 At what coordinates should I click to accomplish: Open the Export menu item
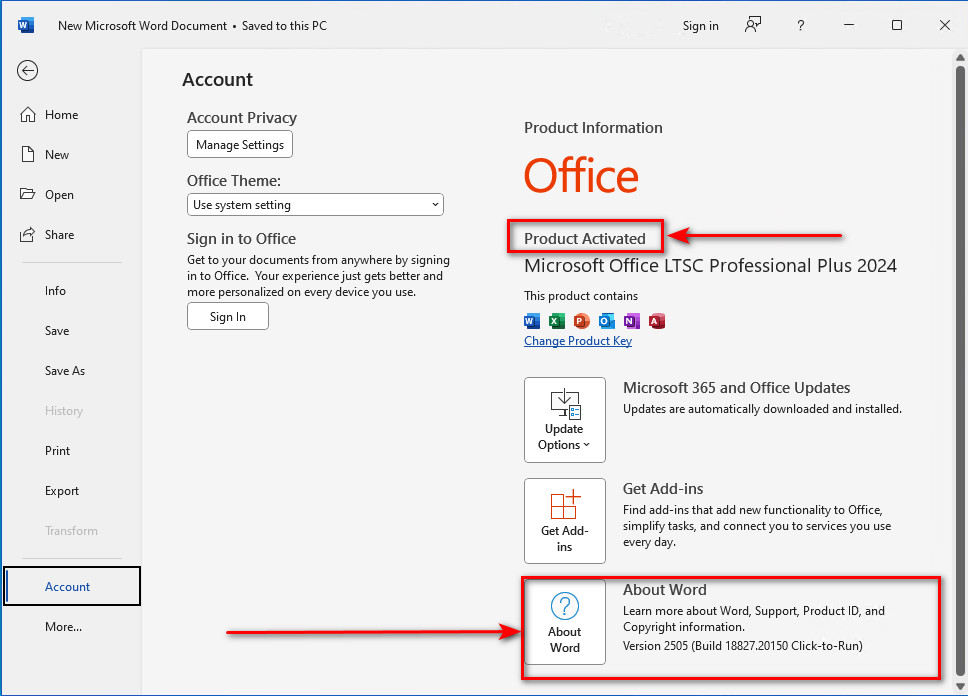[62, 491]
